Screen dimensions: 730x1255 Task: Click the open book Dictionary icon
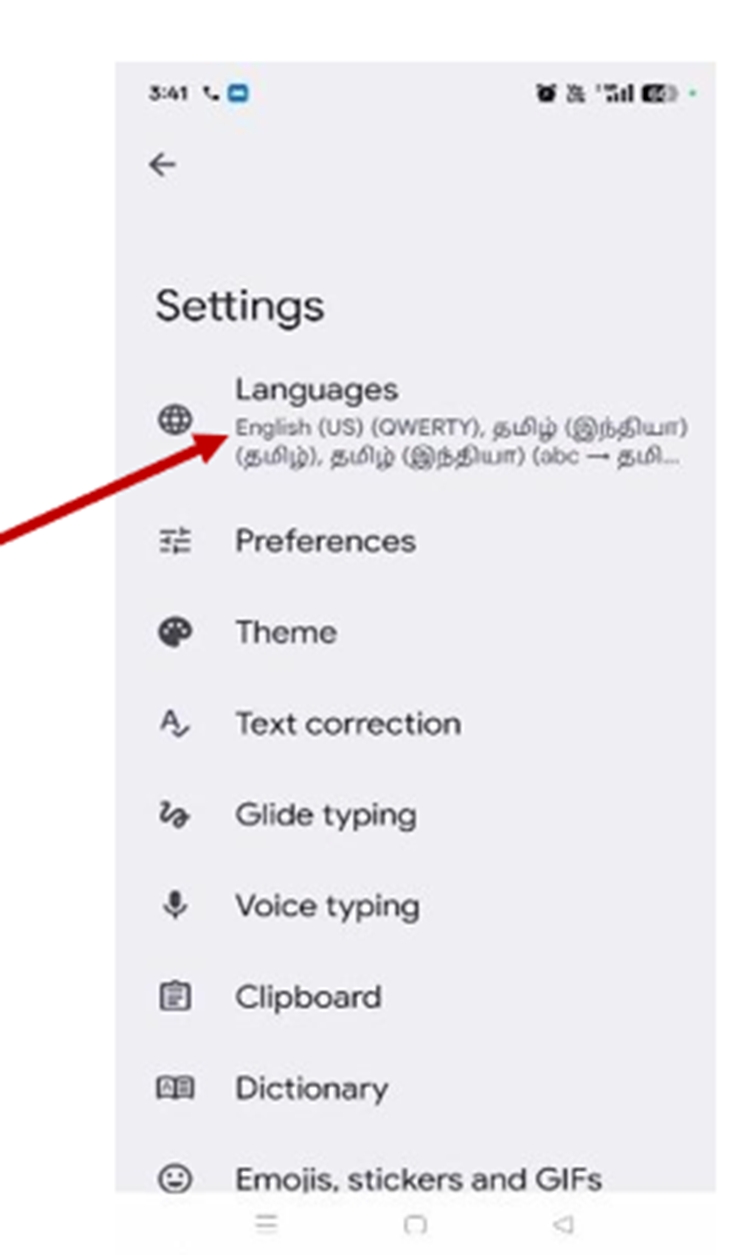pos(175,1088)
